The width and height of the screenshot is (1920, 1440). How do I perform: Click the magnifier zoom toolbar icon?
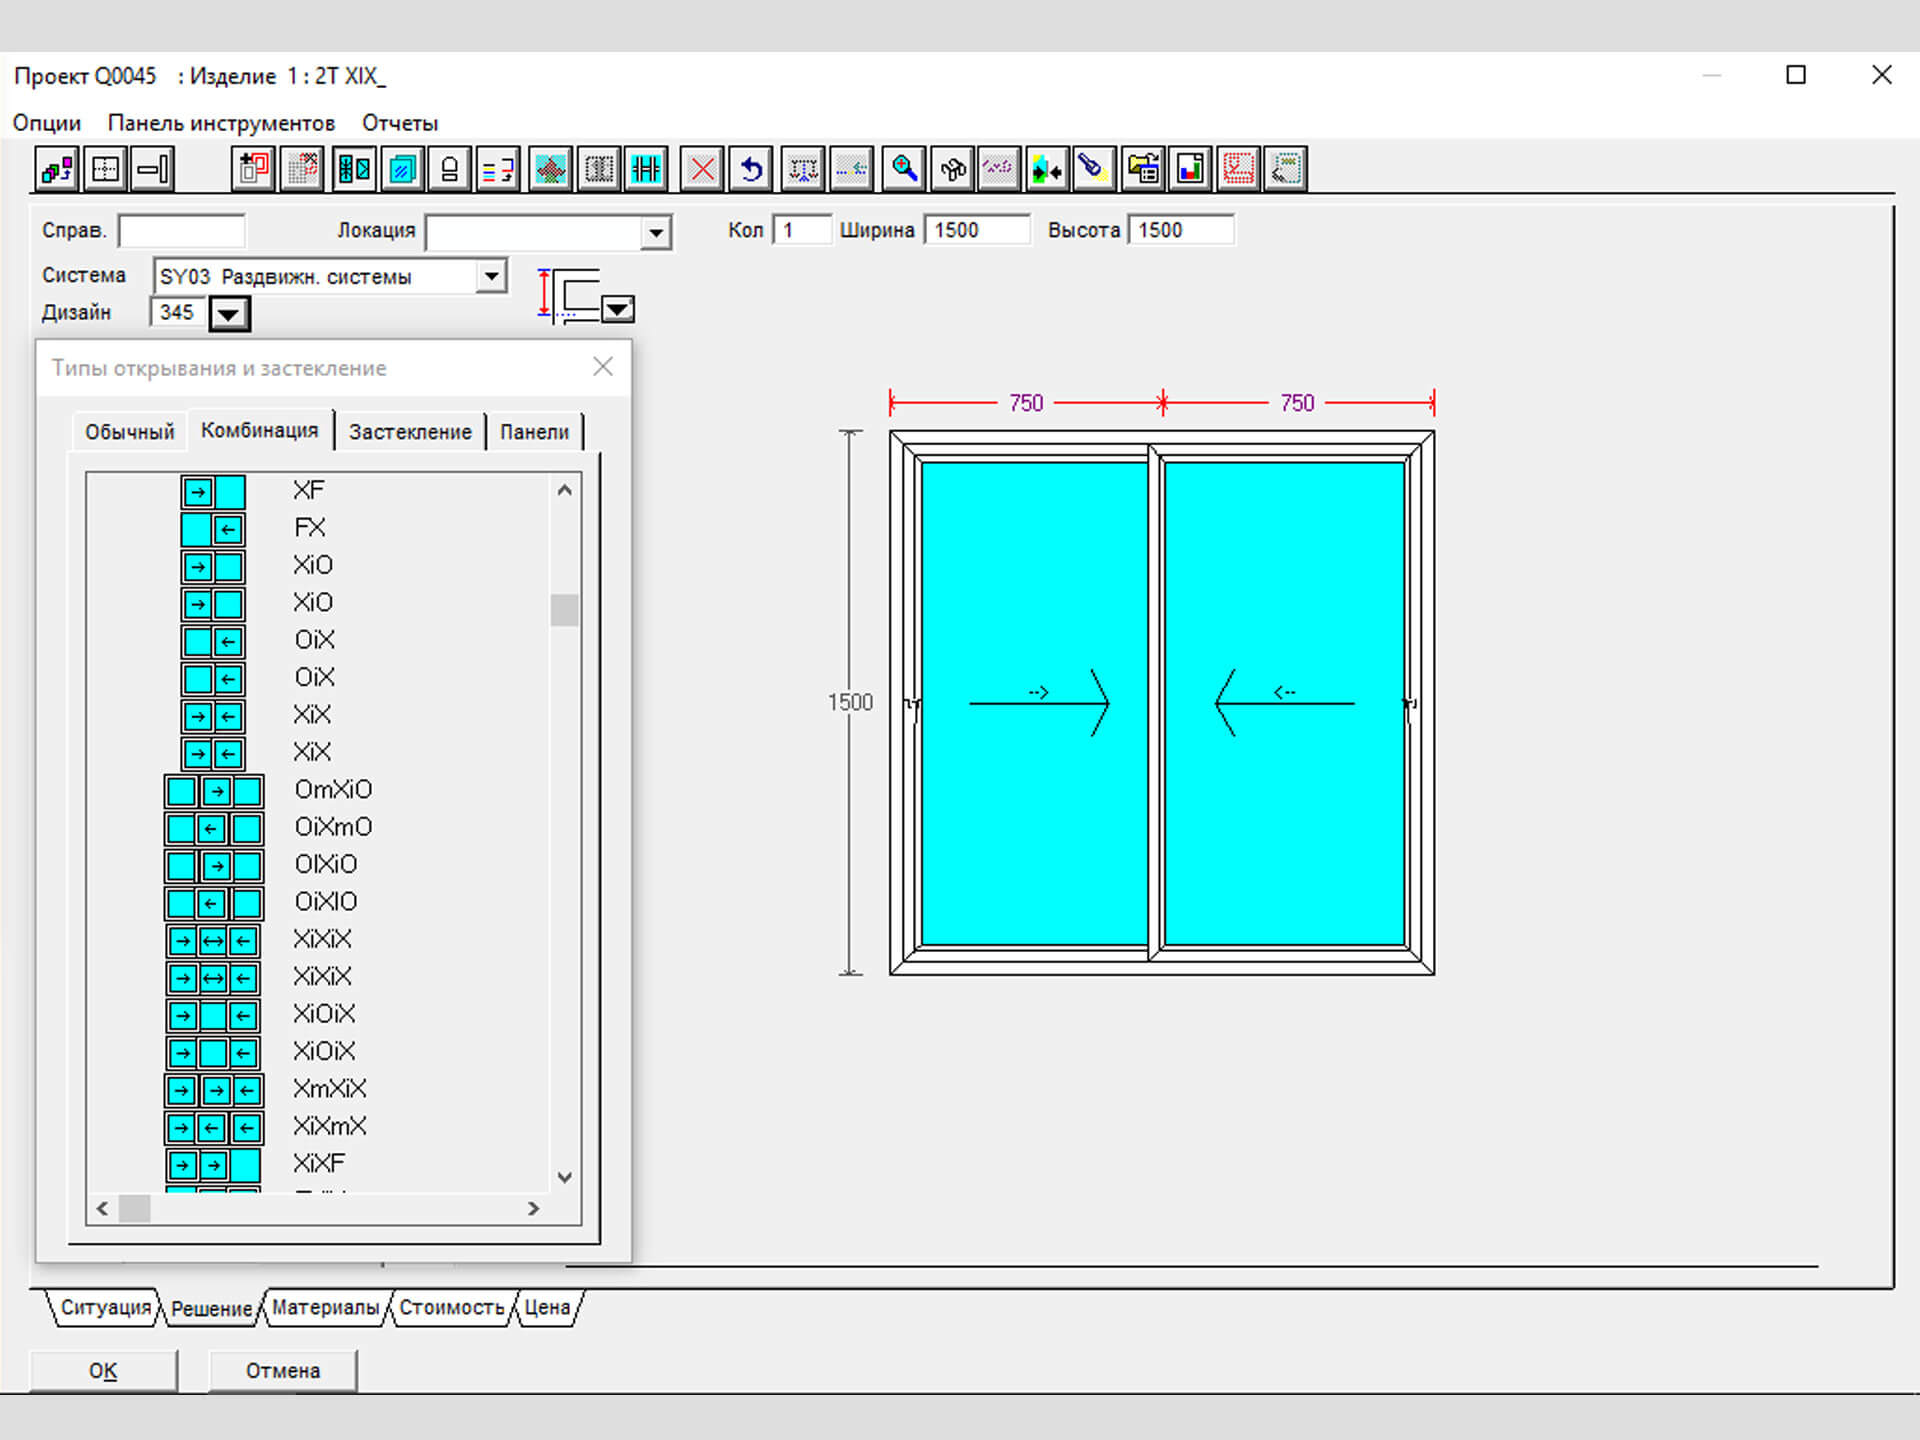pos(904,169)
